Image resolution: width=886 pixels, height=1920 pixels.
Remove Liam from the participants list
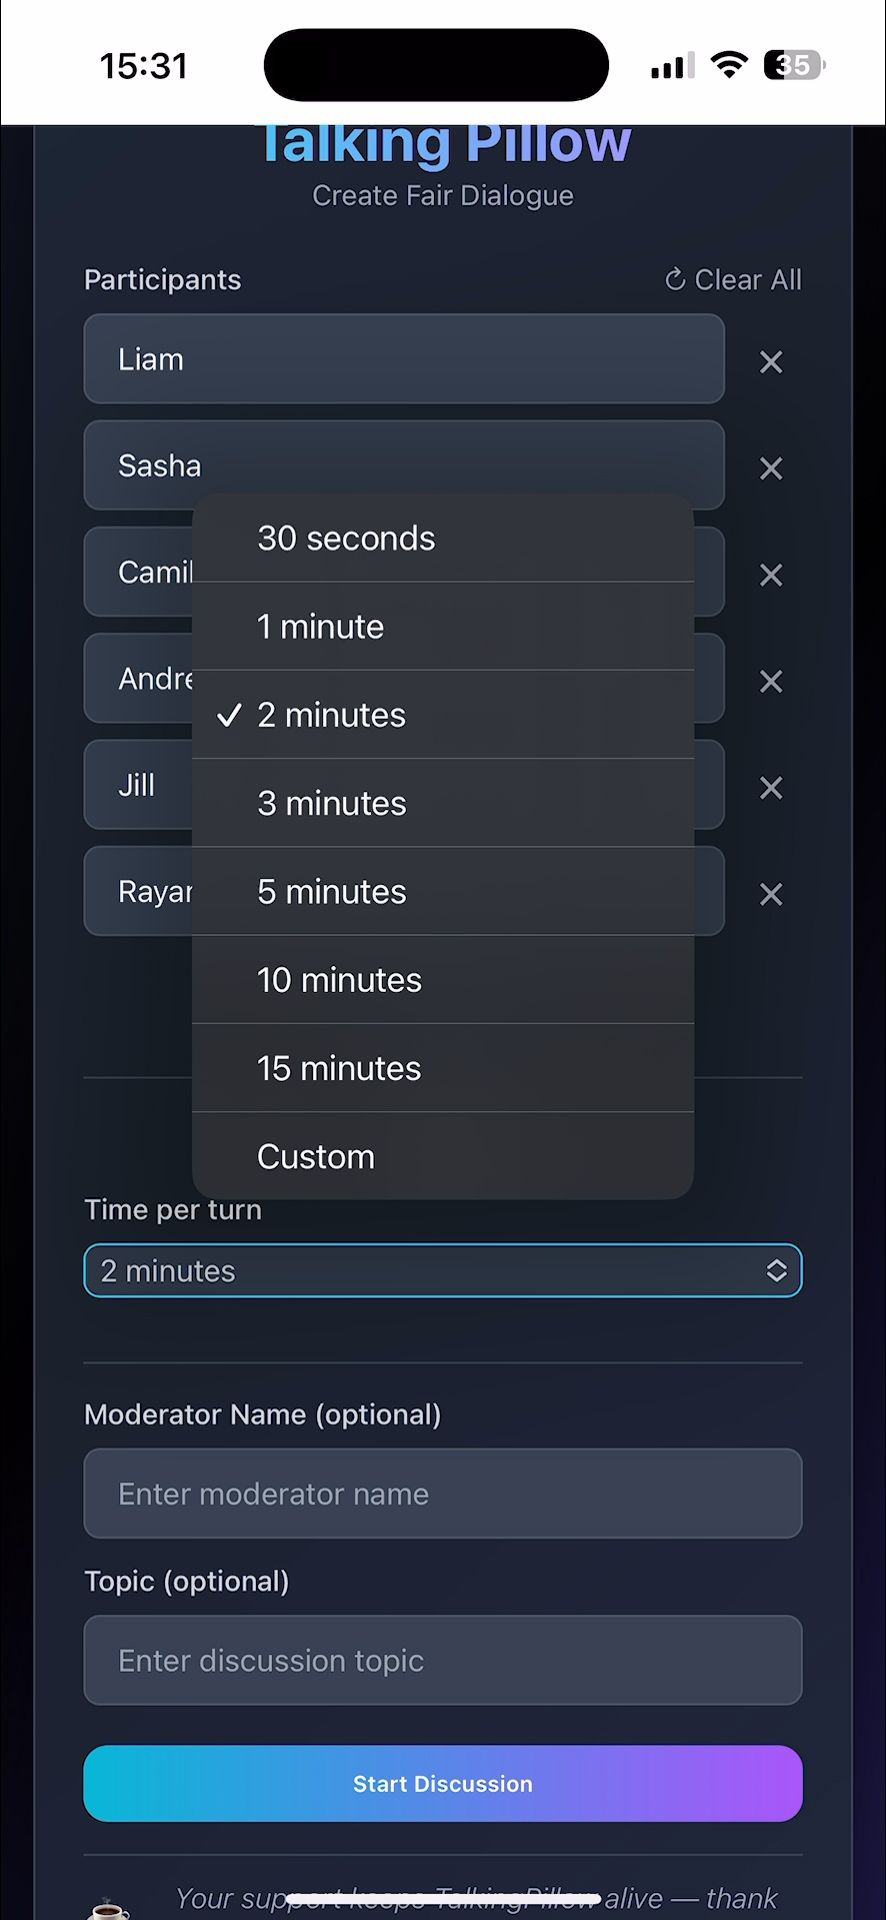pos(770,362)
